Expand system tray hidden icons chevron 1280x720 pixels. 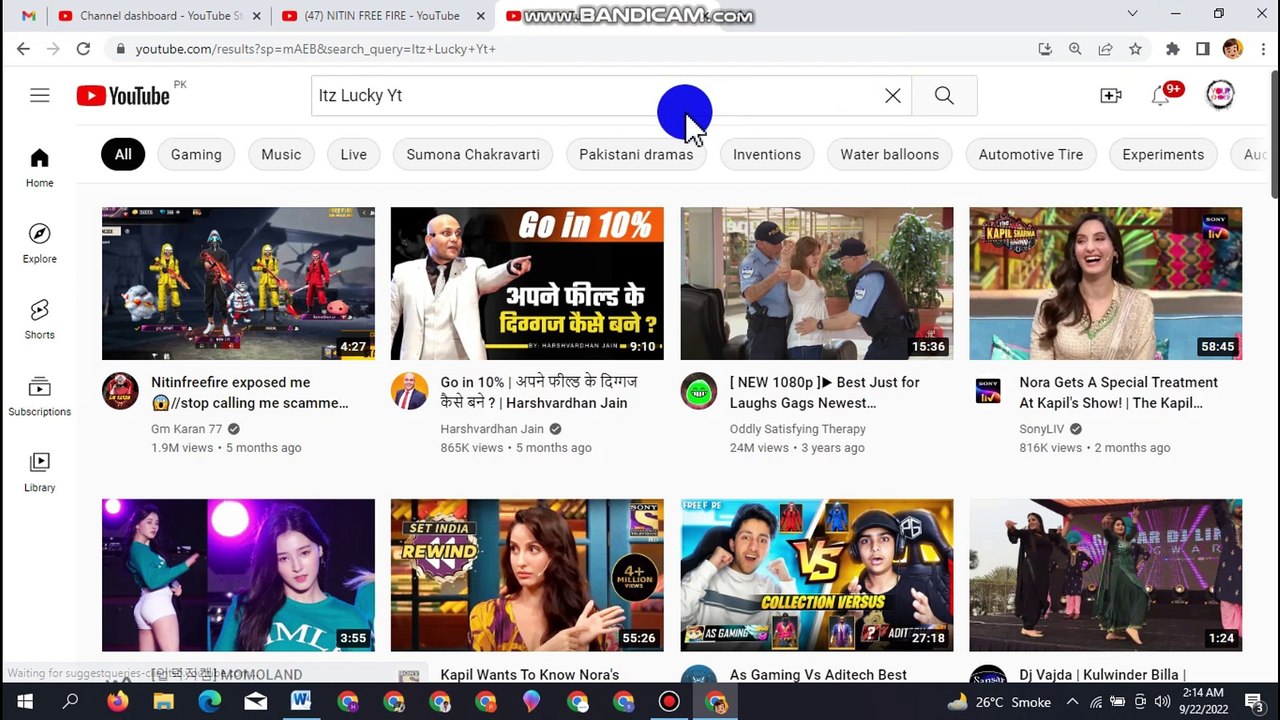coord(1072,702)
